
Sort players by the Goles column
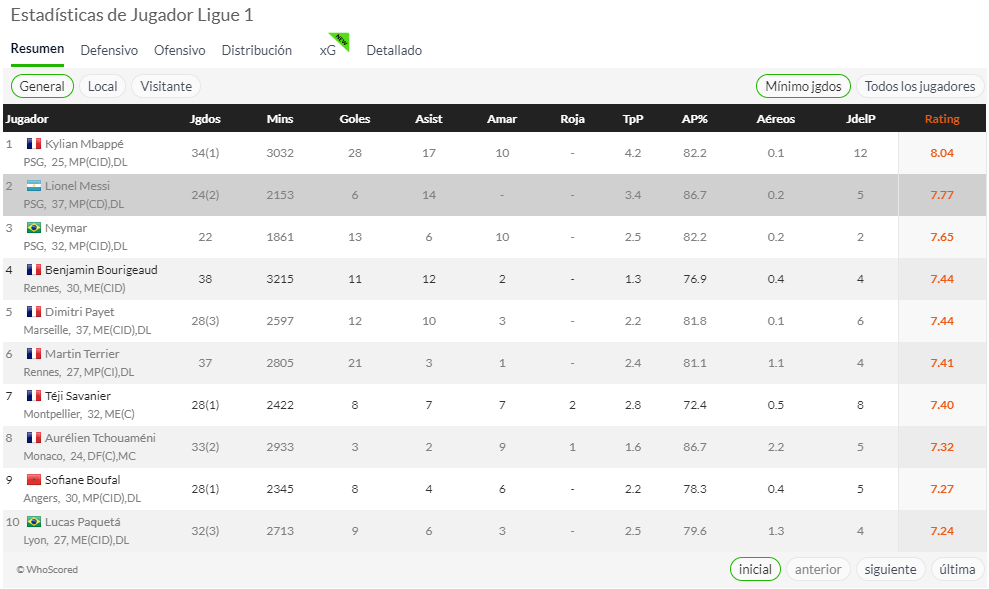pos(354,119)
